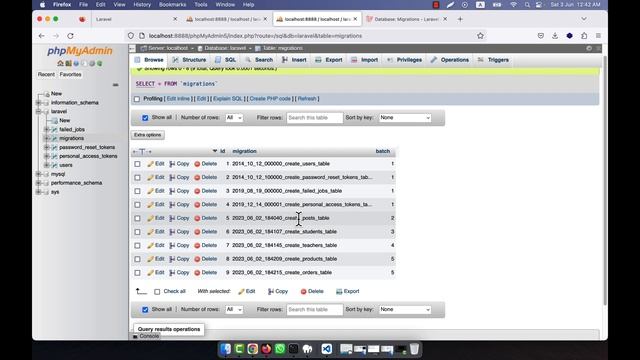The width and height of the screenshot is (640, 360).
Task: Click vertical scrollbar of page
Action: click(604, 180)
